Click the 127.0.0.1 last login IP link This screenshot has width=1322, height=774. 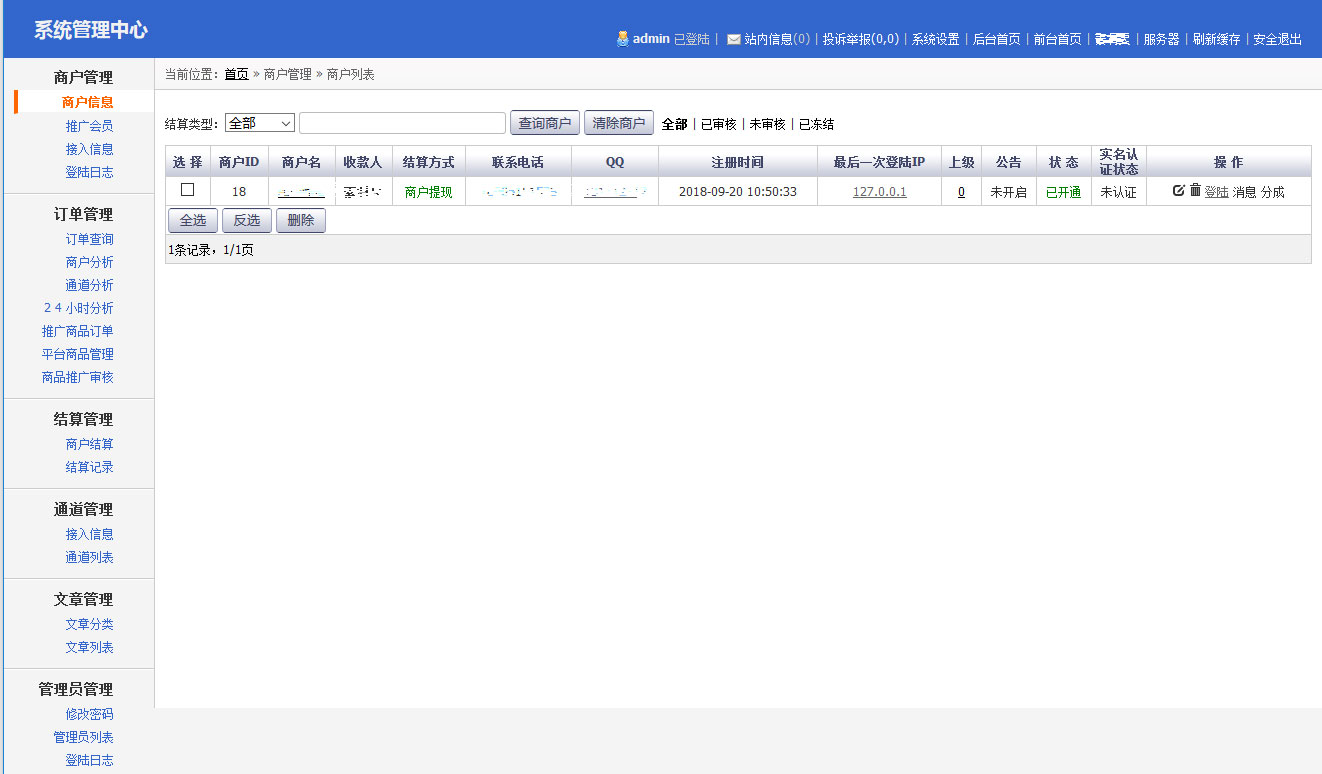click(x=879, y=192)
